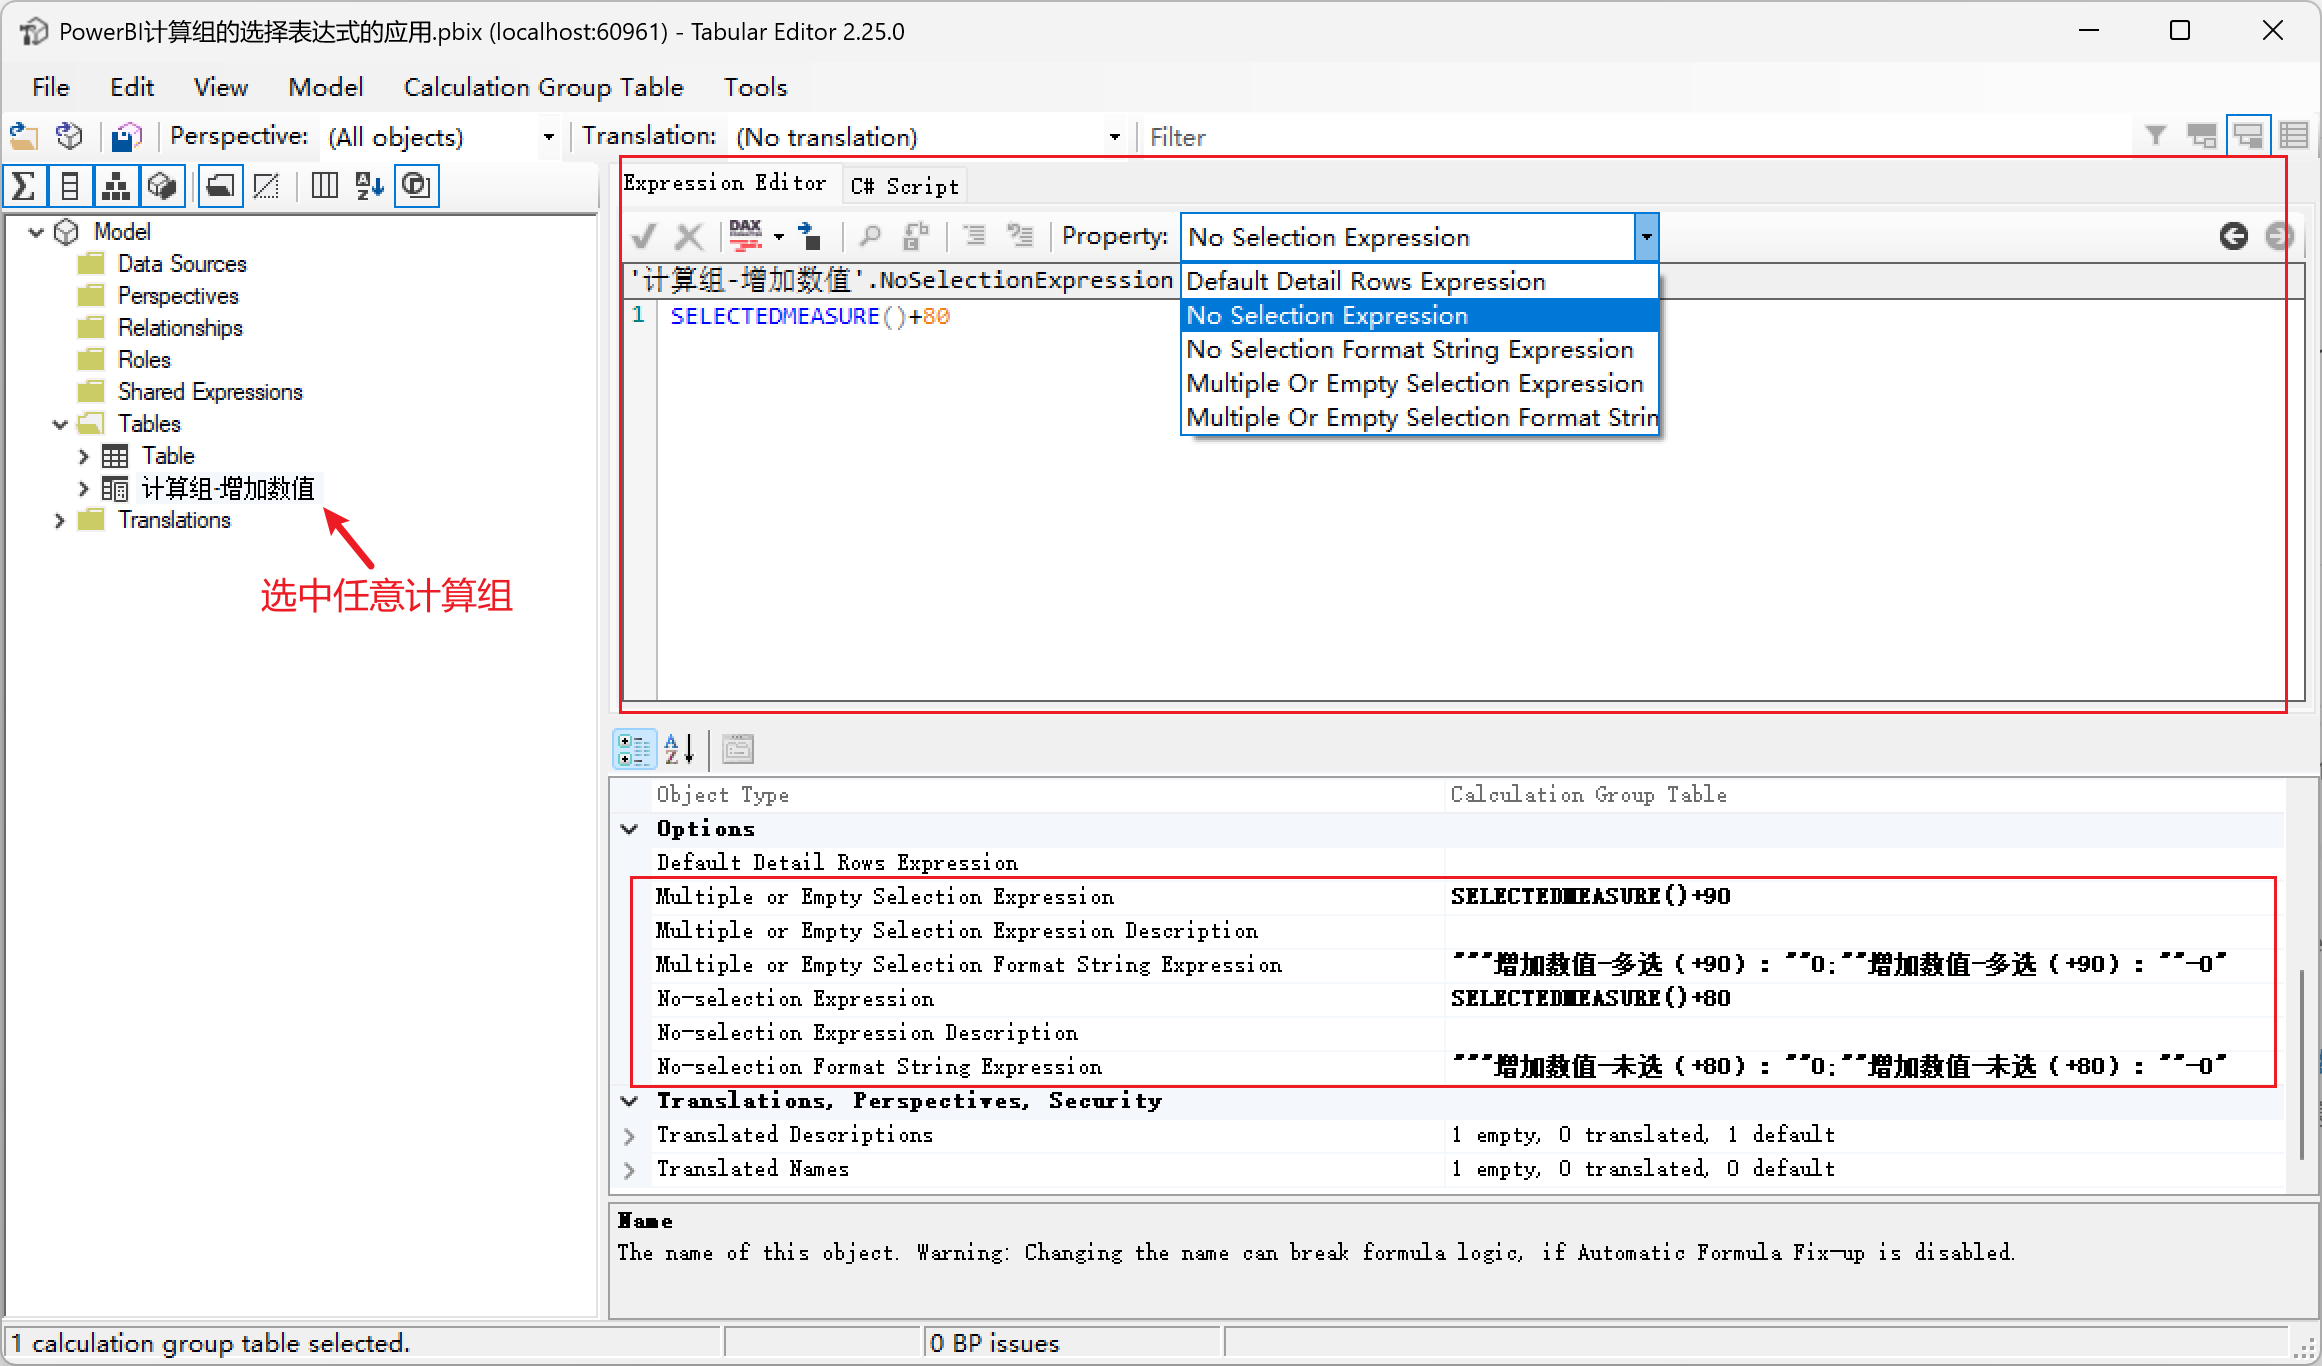
Task: Click the sort alphabetically A-Z icon in tree toolbar
Action: (x=370, y=185)
